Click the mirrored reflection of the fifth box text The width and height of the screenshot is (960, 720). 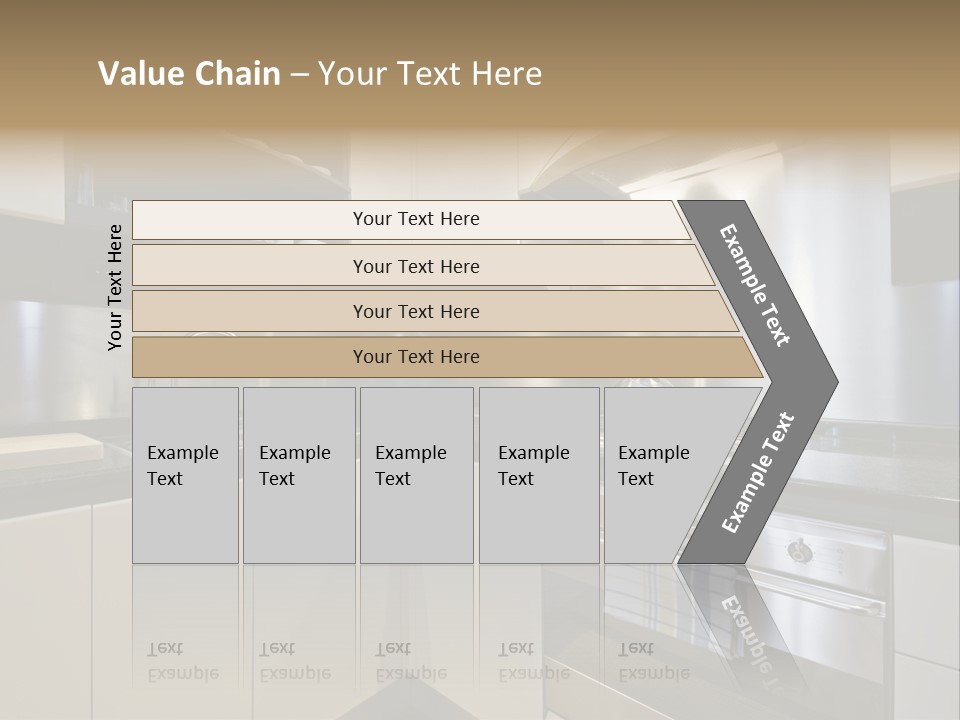click(x=654, y=662)
